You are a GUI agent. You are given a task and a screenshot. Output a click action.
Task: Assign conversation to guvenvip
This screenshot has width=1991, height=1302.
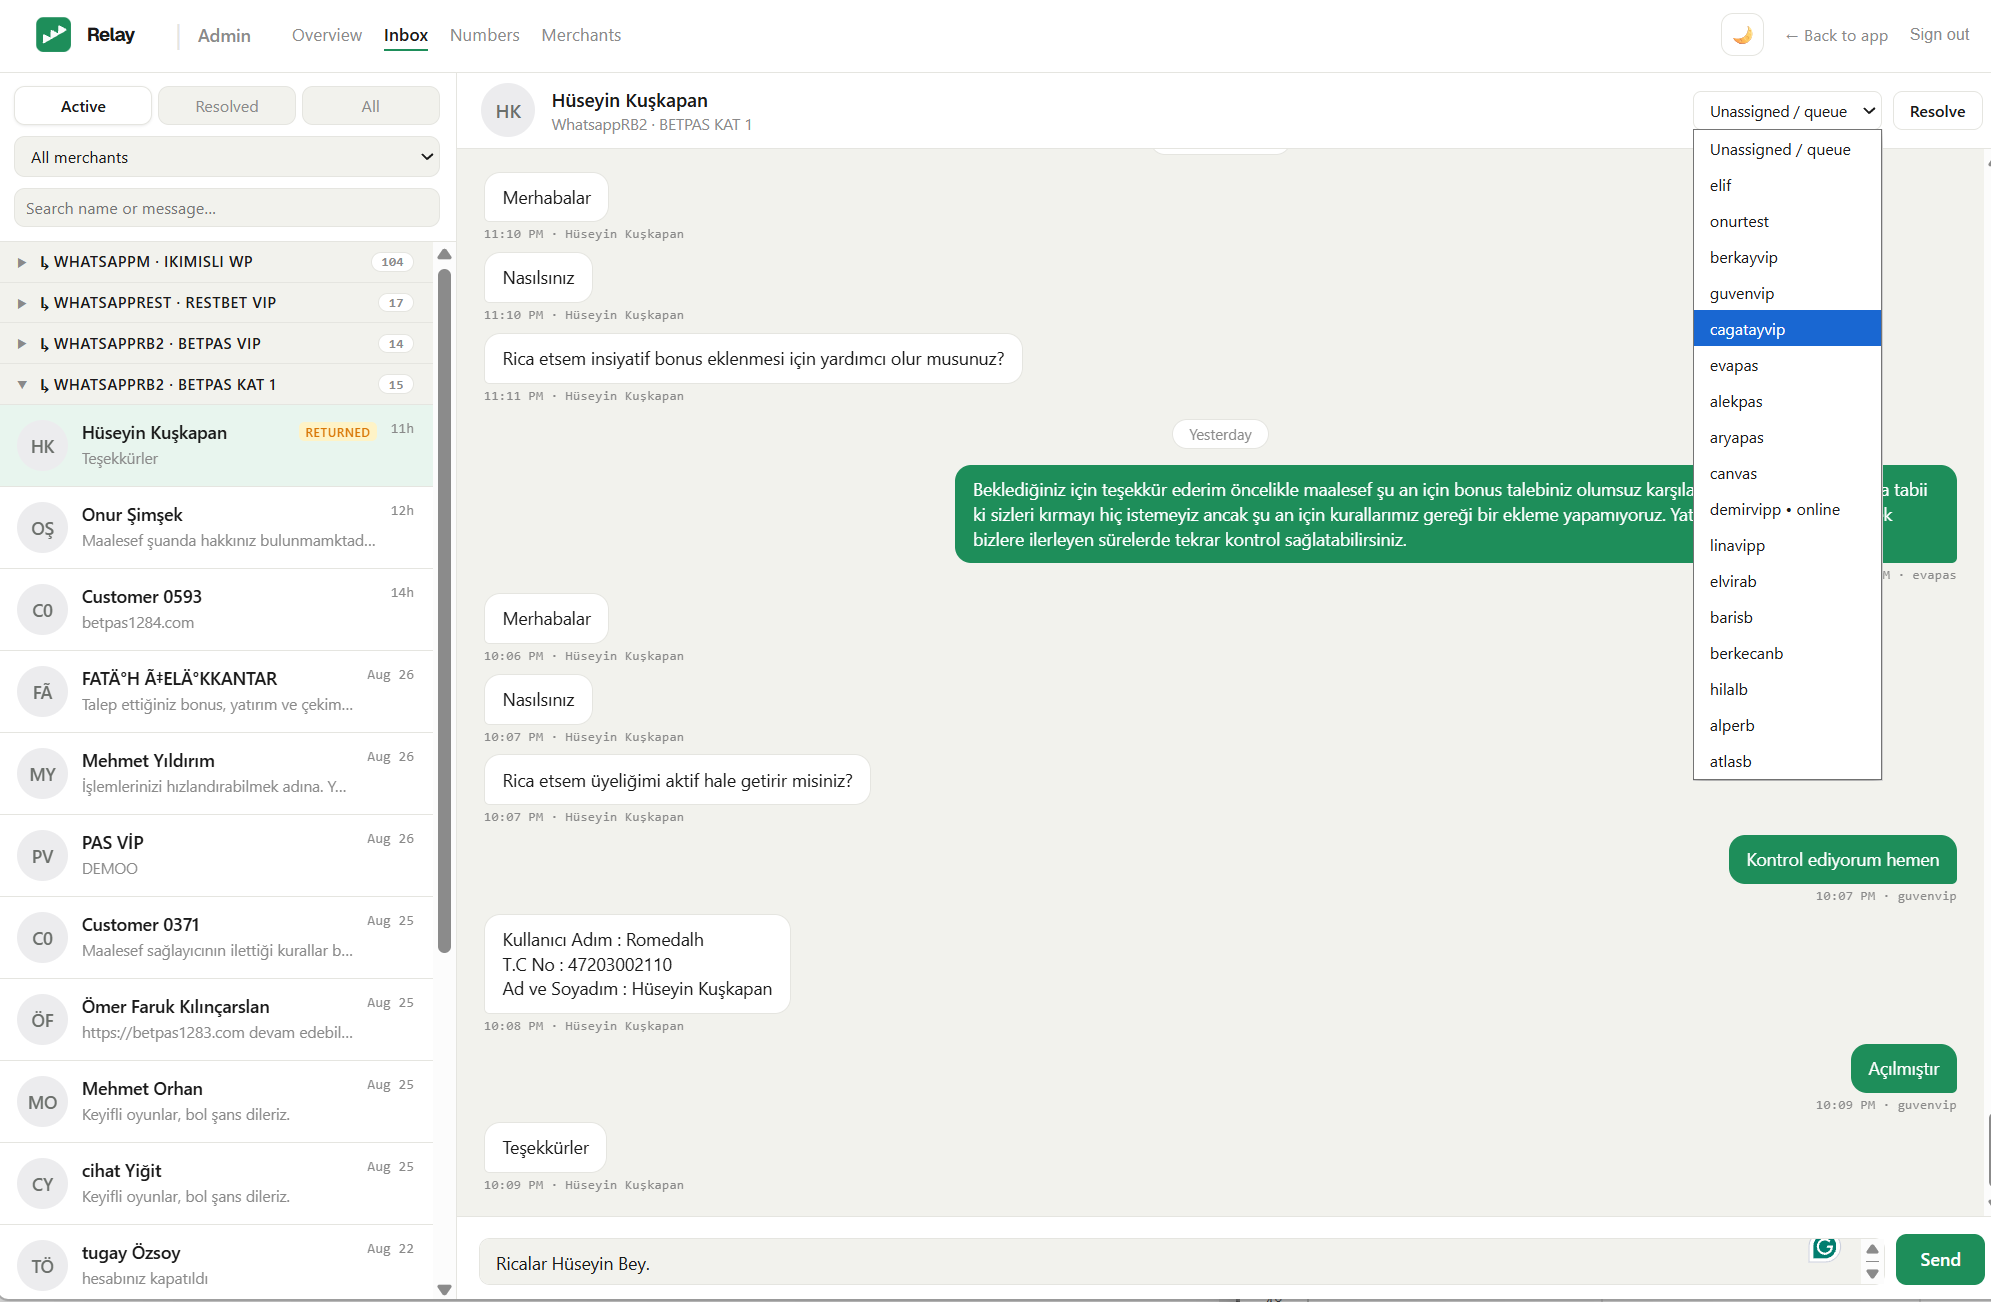(x=1787, y=293)
